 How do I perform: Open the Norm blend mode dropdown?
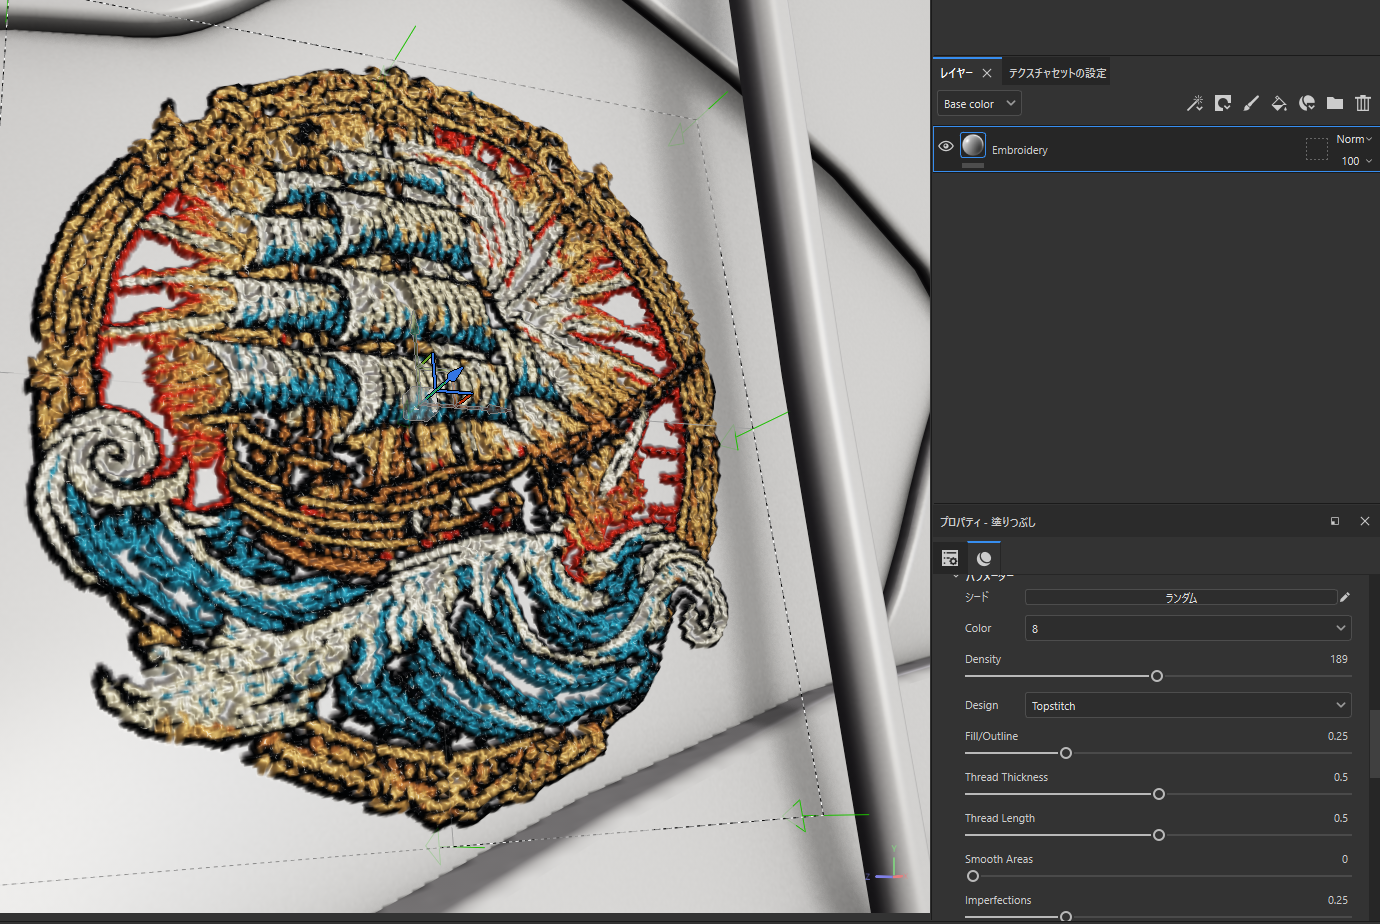[x=1354, y=139]
